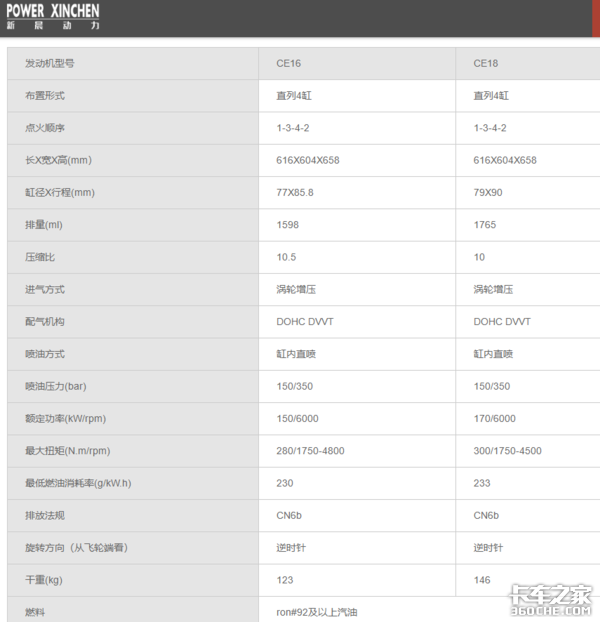
Task: Select the 616X604X658 value under CE16
Action: coord(308,160)
